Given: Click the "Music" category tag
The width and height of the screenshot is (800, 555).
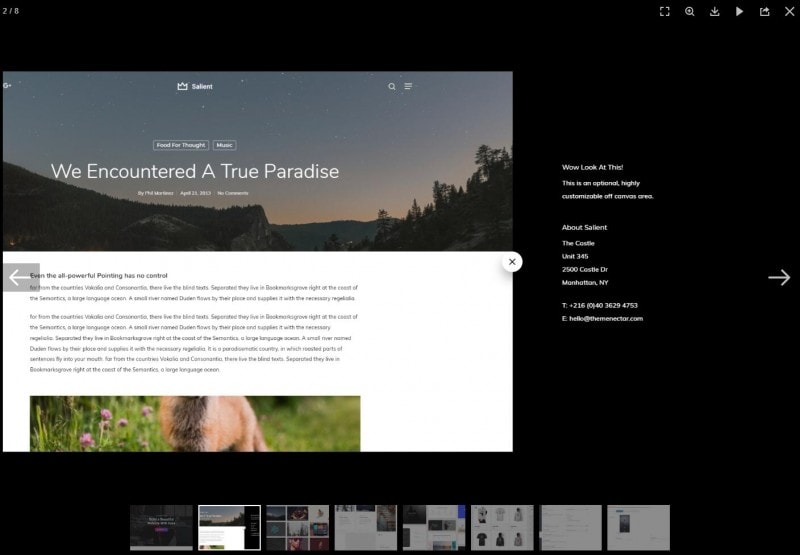Looking at the screenshot, I should [x=225, y=145].
